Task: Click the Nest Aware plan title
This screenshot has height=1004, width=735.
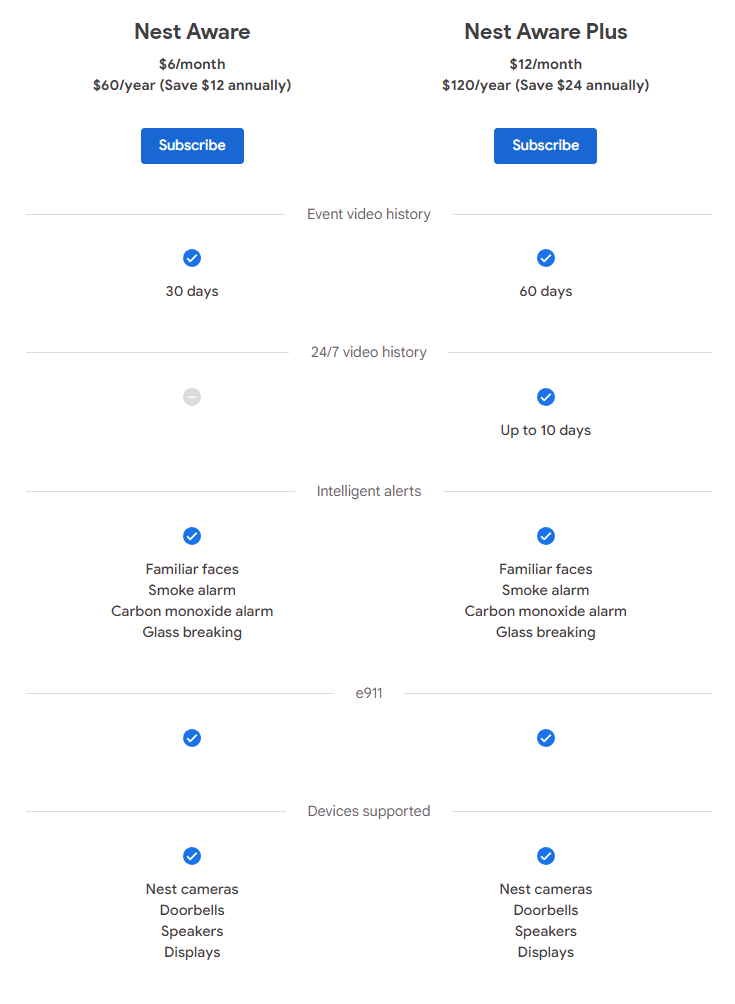Action: 192,32
